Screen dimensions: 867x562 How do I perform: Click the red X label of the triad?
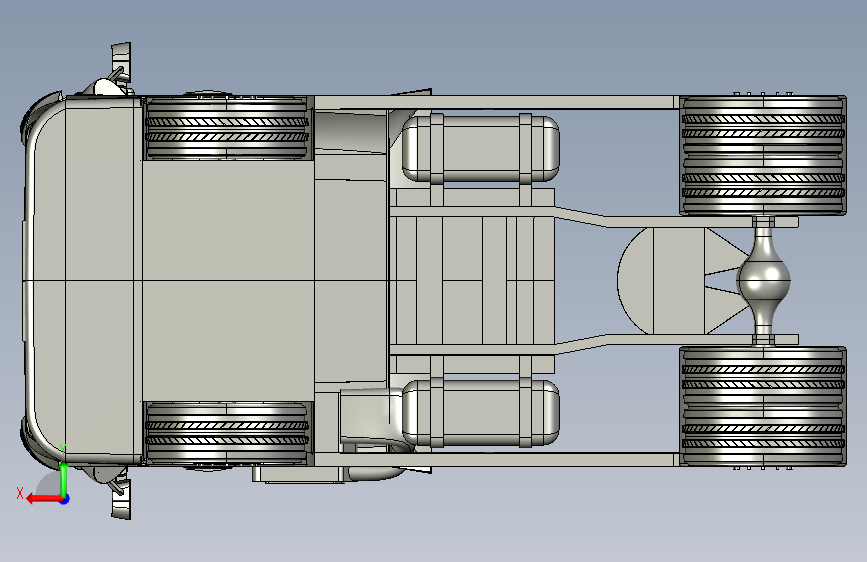tap(20, 493)
